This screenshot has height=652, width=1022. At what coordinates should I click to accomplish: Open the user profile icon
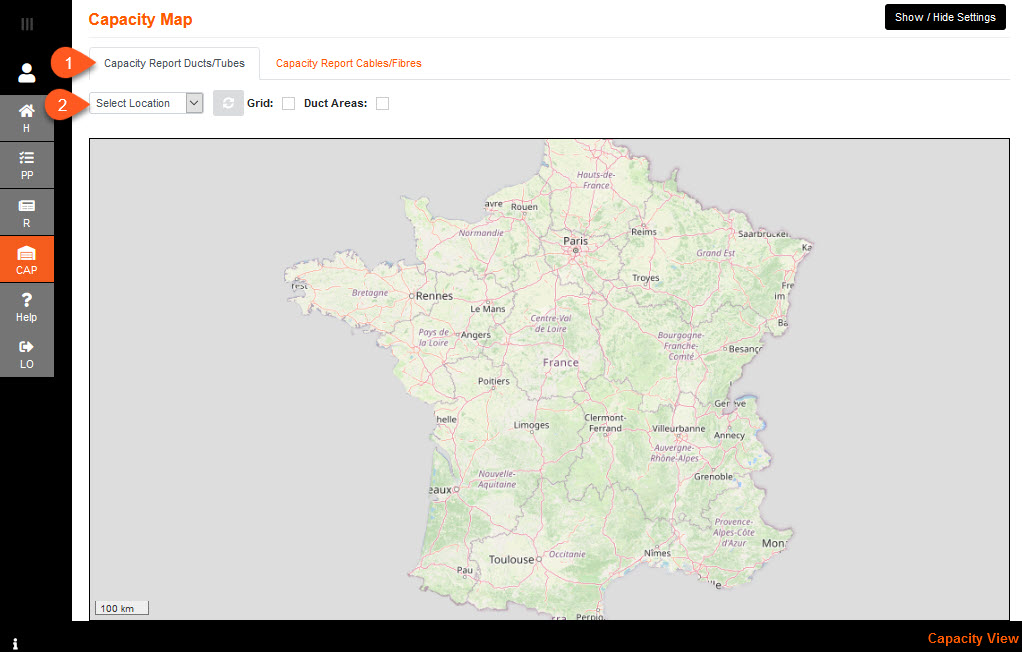(27, 72)
